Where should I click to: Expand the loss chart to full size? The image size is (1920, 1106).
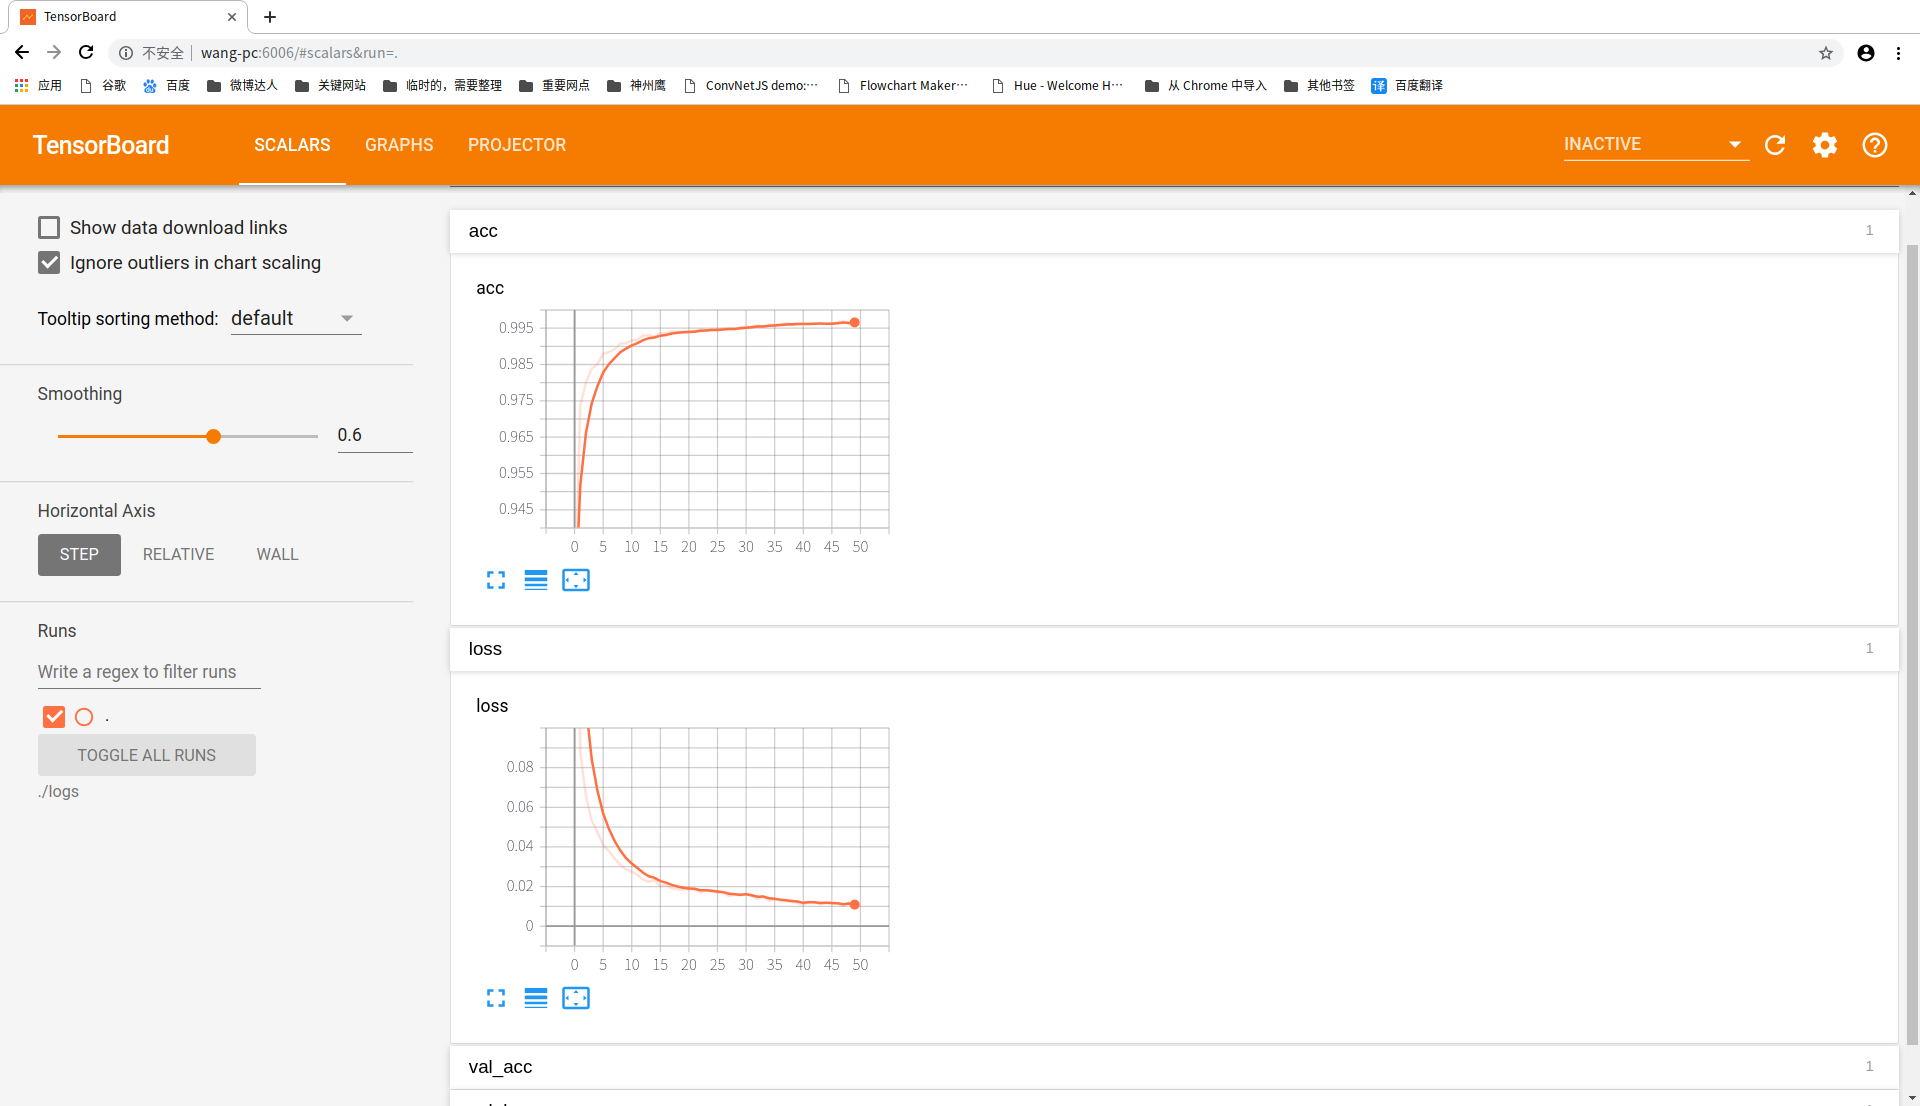point(495,997)
